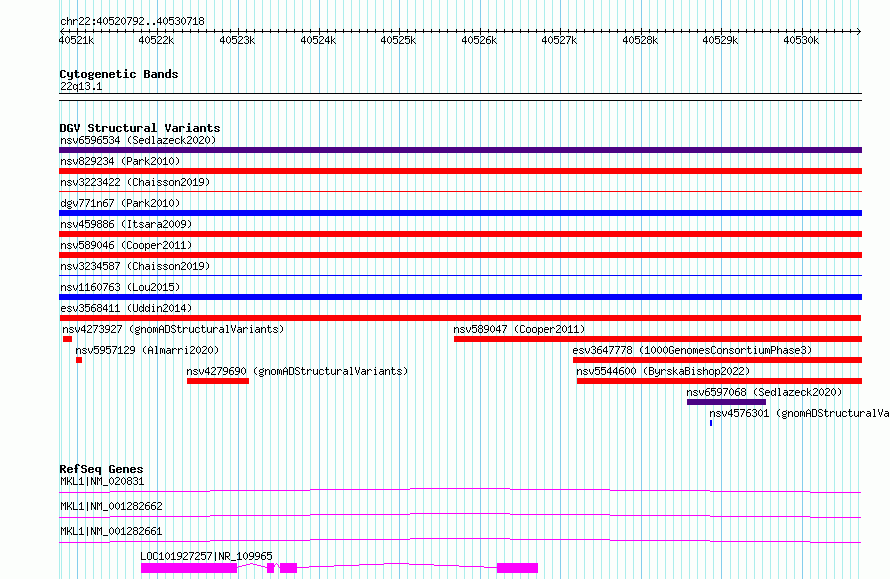This screenshot has height=579, width=890.
Task: Select the red nsv589047 variant bar
Action: click(x=658, y=339)
